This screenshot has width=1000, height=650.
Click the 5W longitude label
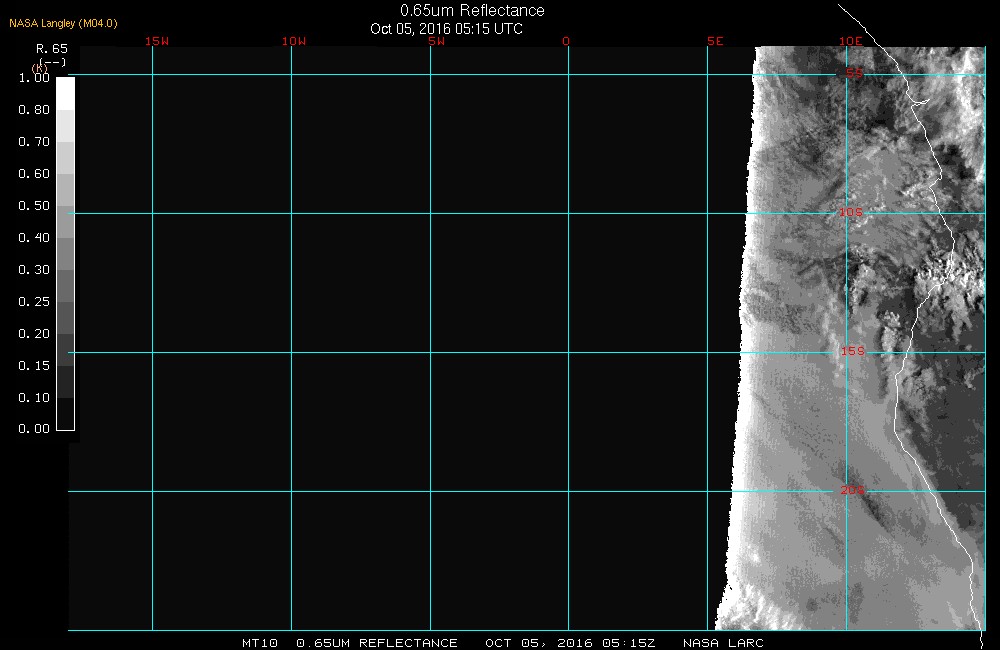437,41
